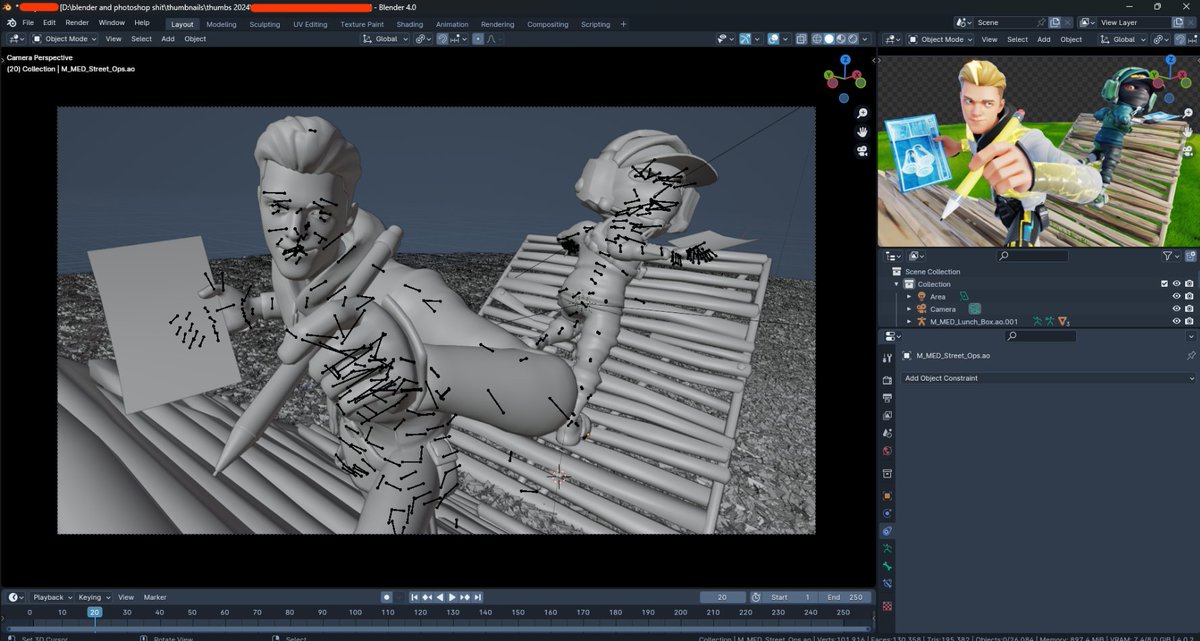The image size is (1200, 641).
Task: Open the Keying popover in timeline
Action: (x=93, y=597)
